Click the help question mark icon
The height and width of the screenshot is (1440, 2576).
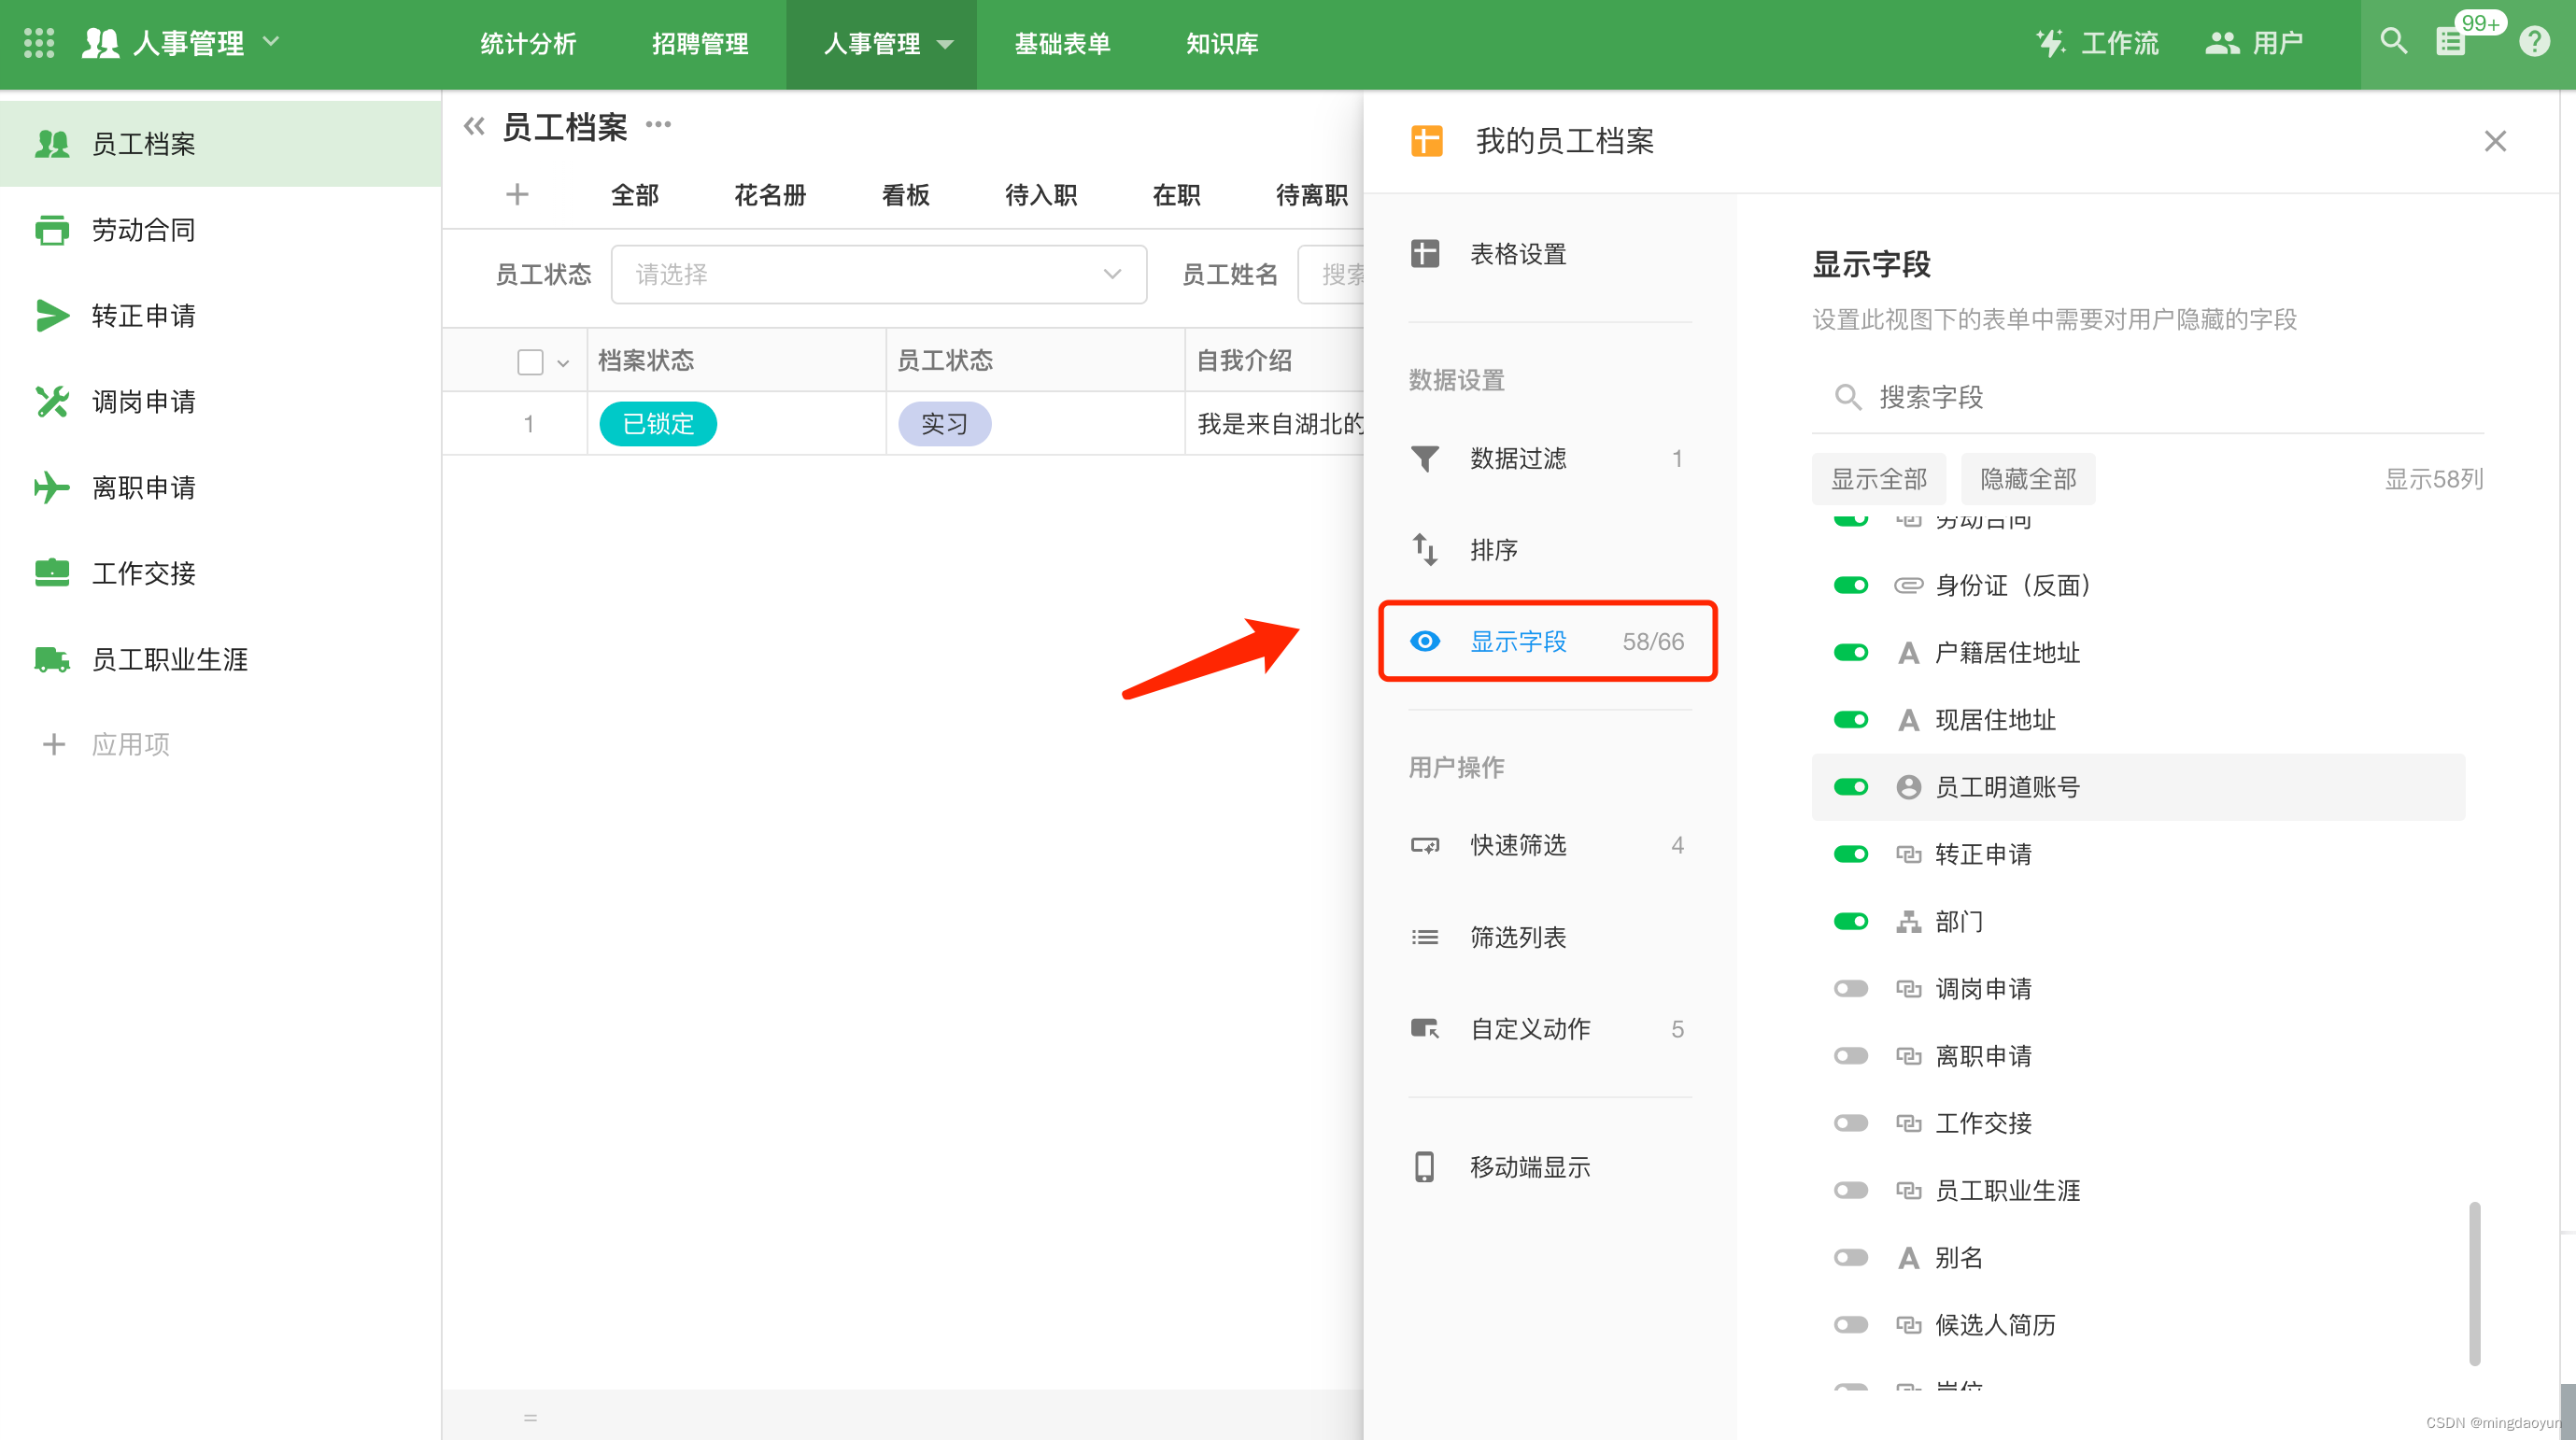coord(2534,42)
